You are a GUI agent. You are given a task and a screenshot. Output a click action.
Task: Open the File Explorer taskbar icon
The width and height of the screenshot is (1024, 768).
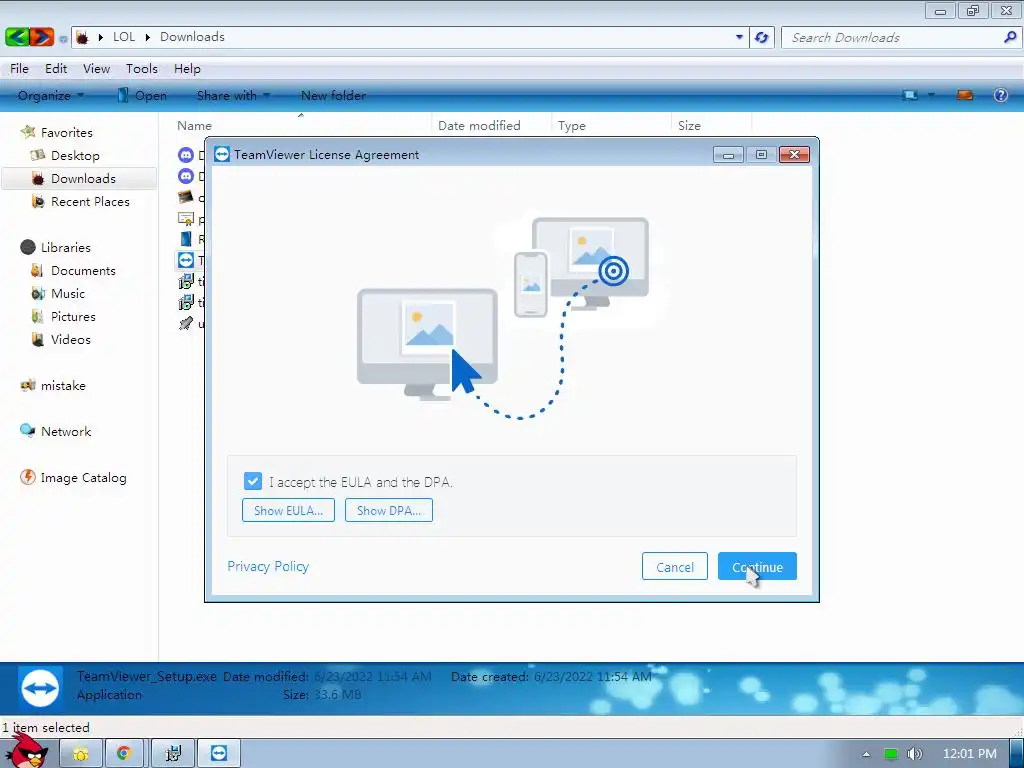[80, 754]
